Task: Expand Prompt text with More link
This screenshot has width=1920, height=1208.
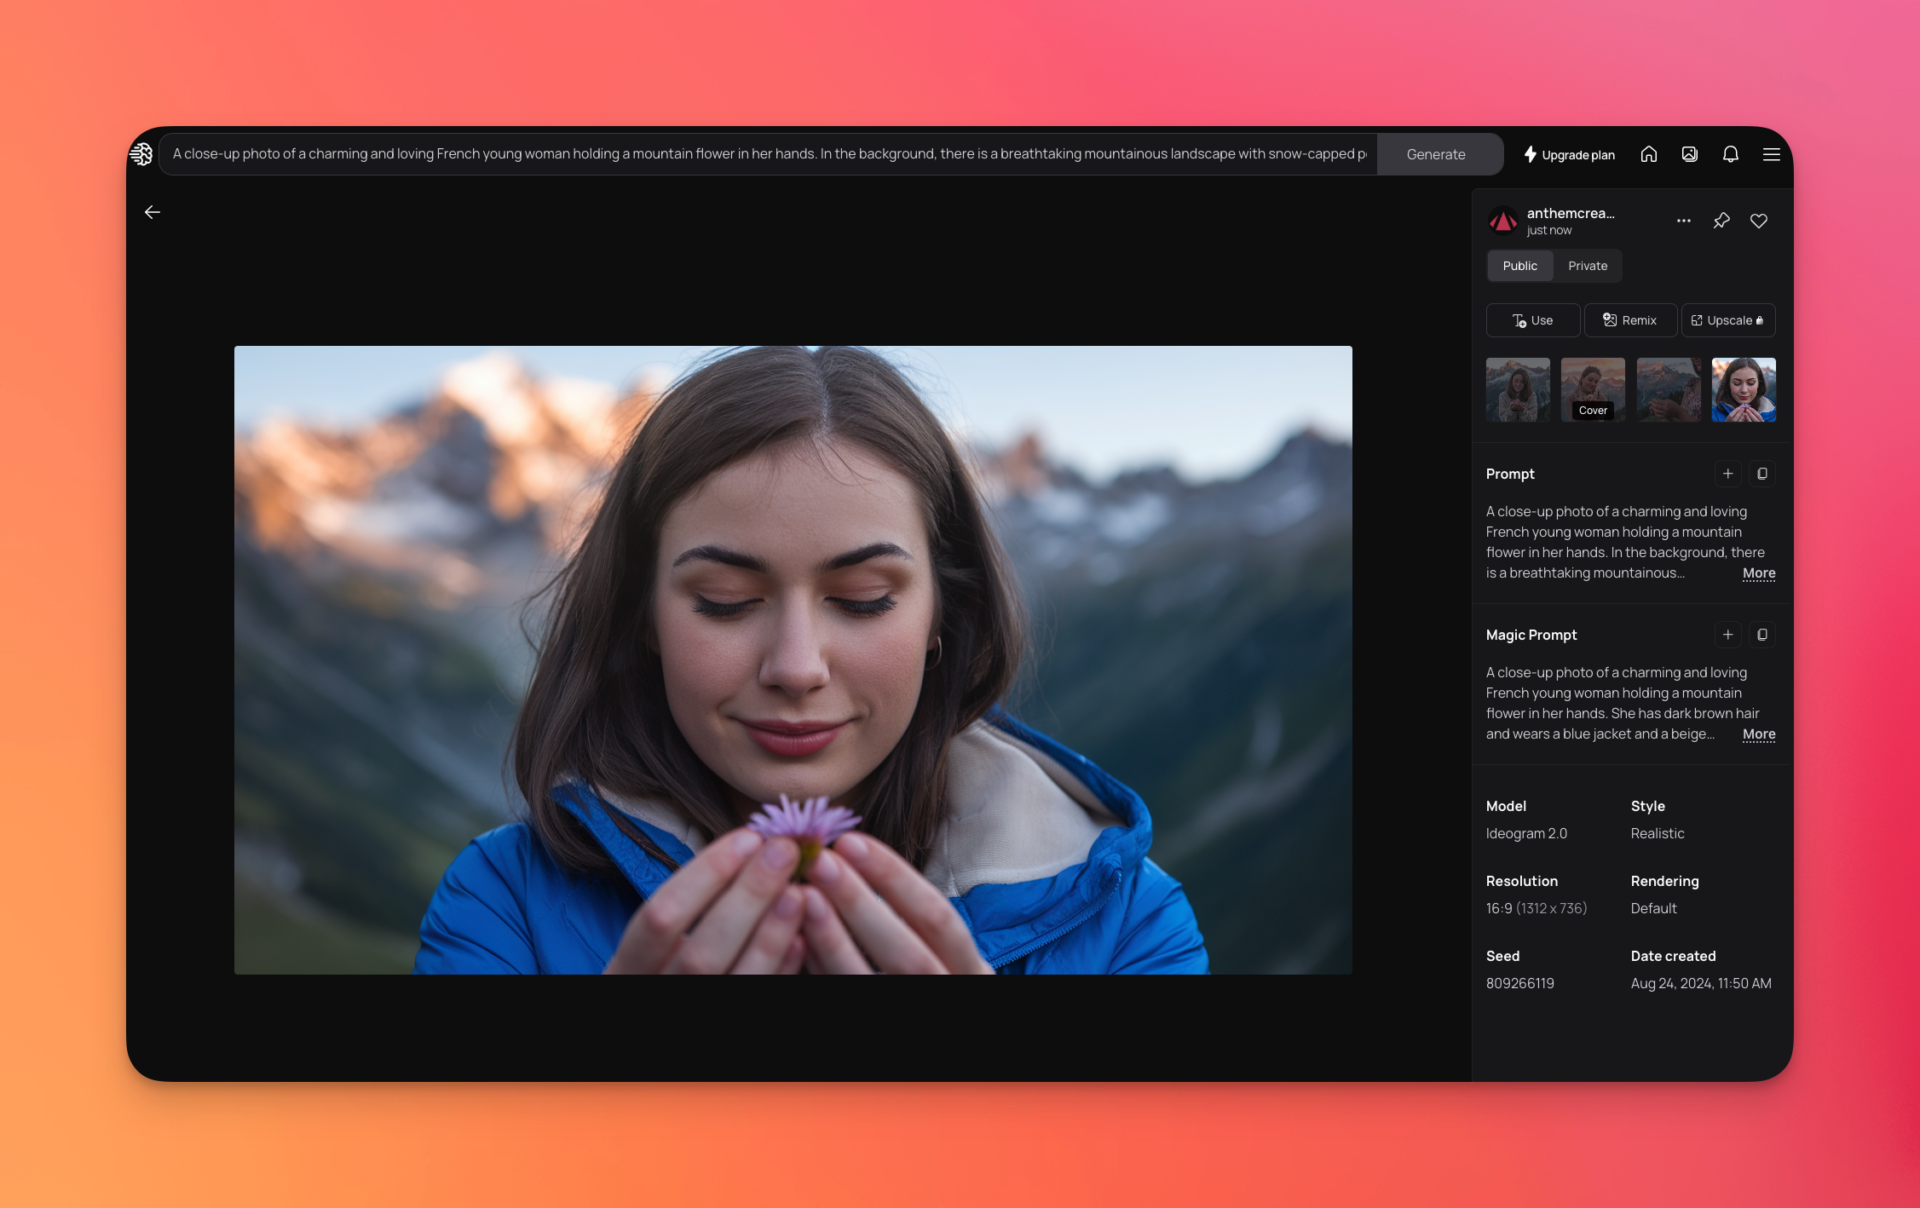Action: coord(1759,574)
